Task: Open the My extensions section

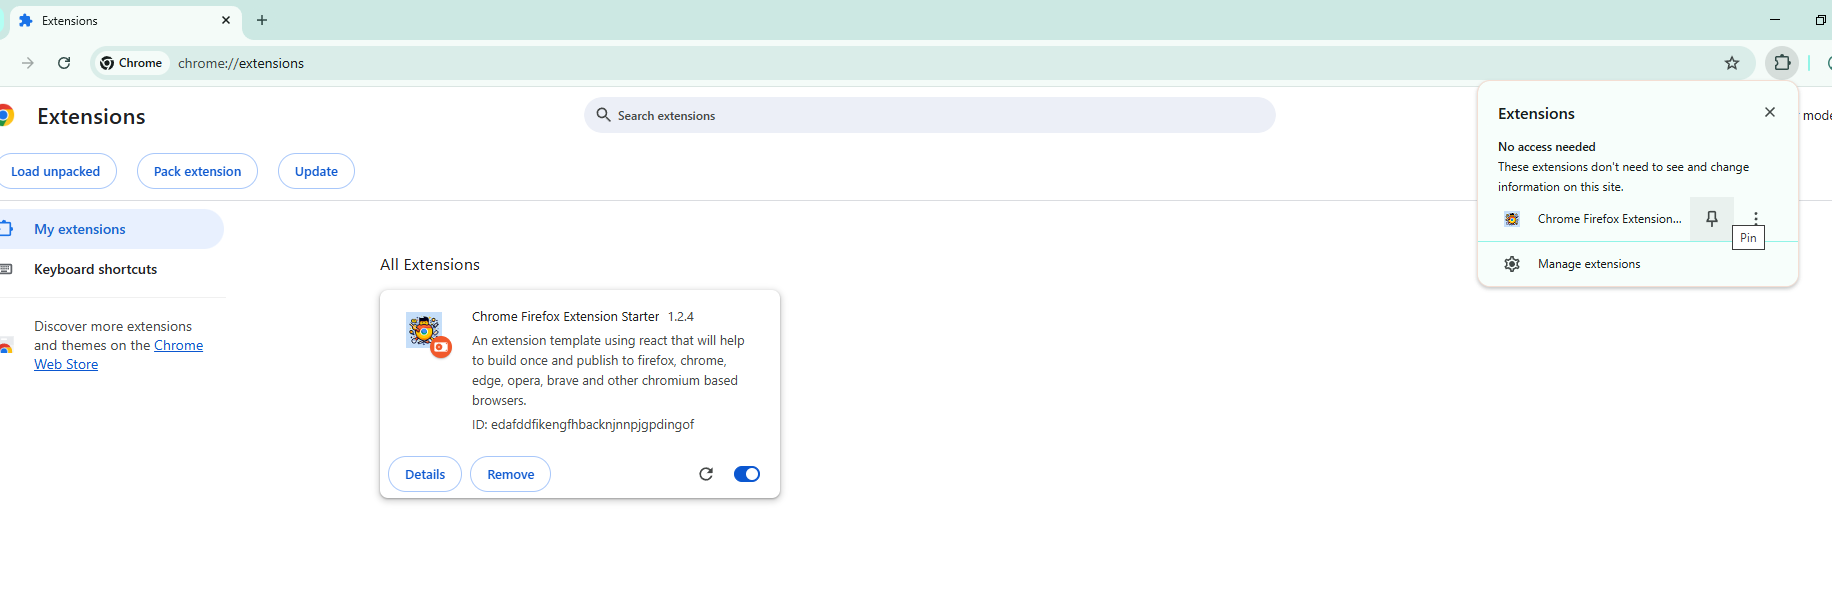Action: click(110, 229)
